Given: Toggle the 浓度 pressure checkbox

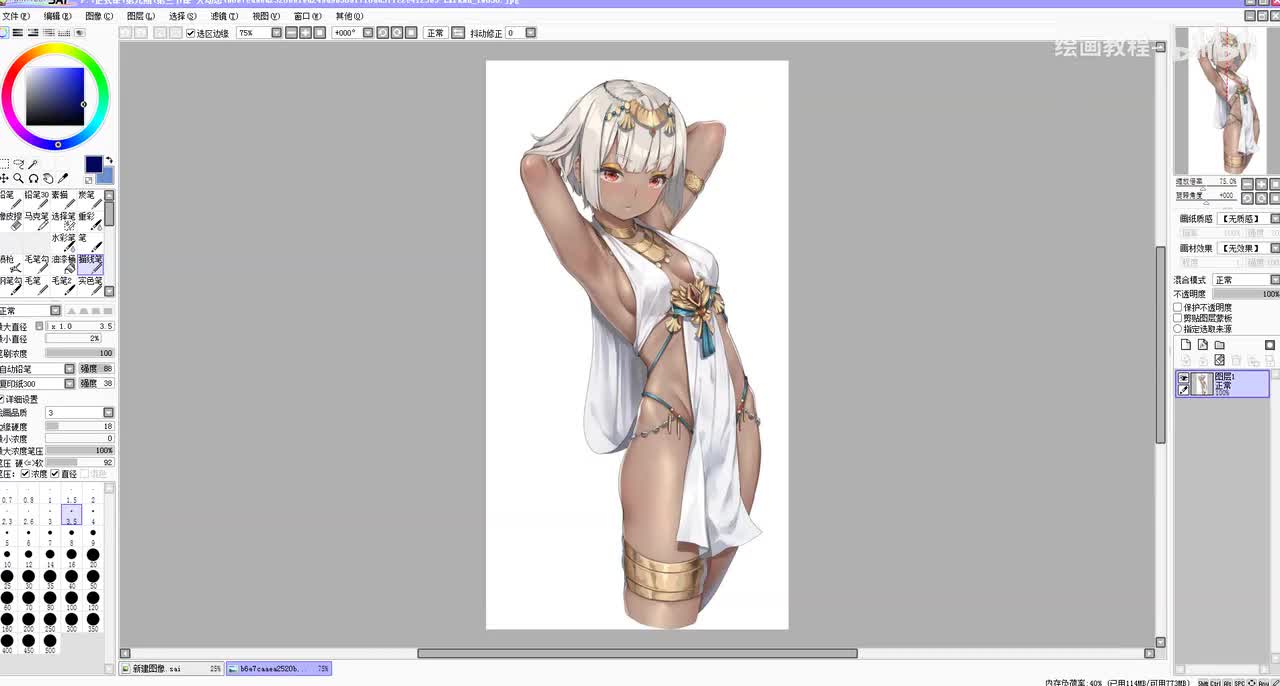Looking at the screenshot, I should (x=25, y=473).
